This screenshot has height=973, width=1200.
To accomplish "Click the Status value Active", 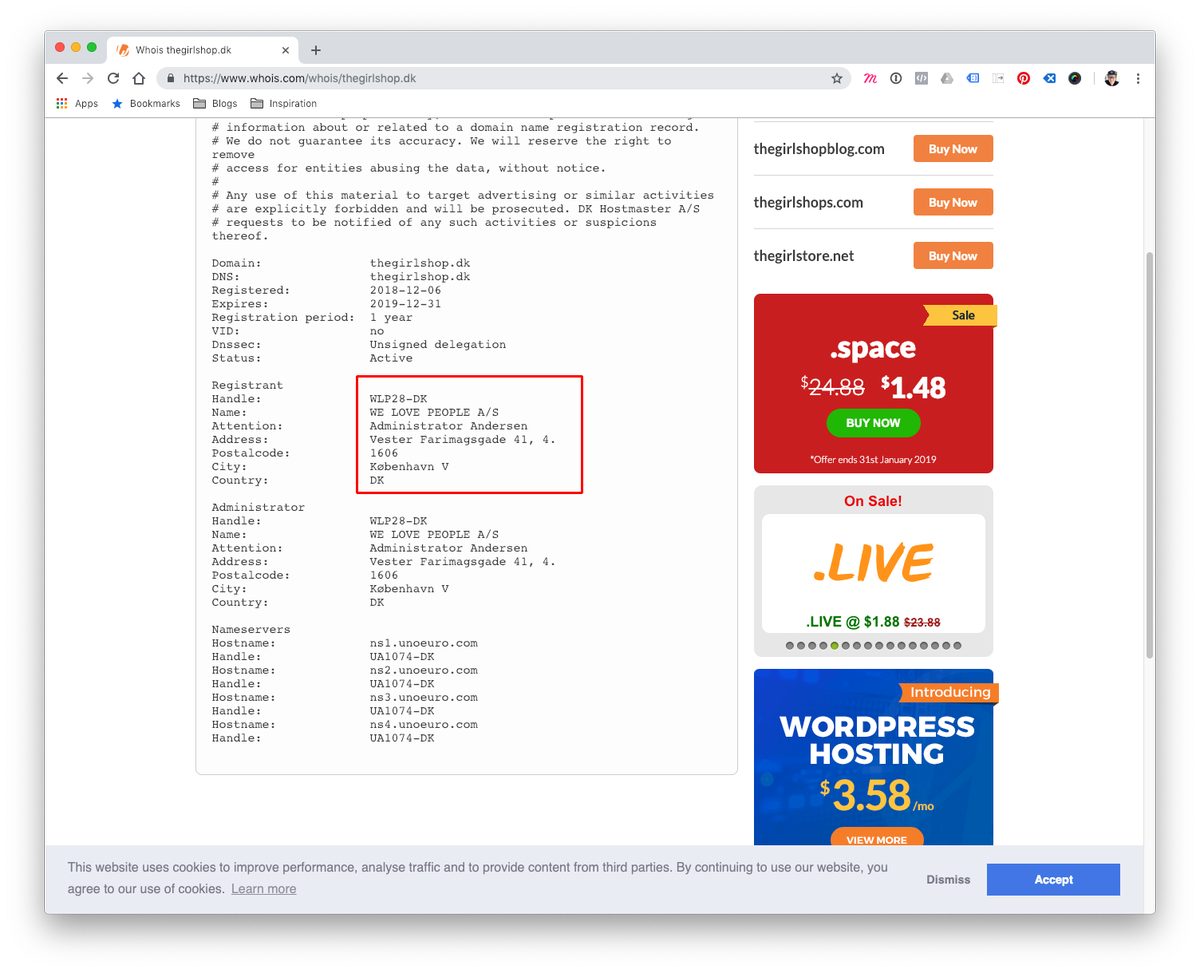I will (x=391, y=358).
